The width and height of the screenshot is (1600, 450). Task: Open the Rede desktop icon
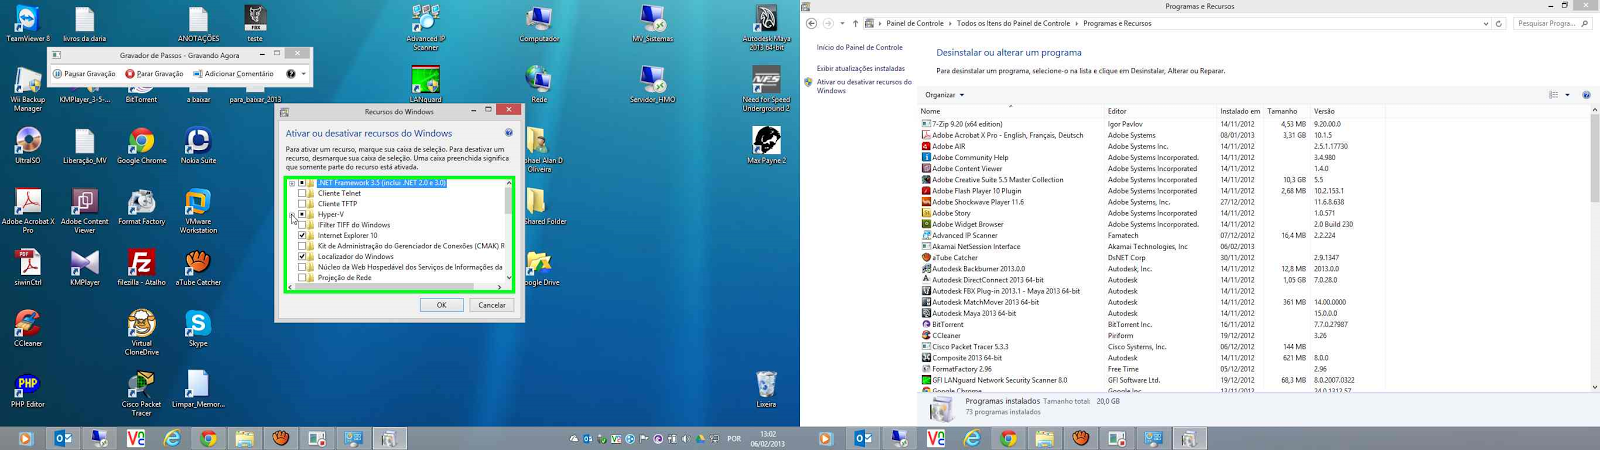(539, 85)
